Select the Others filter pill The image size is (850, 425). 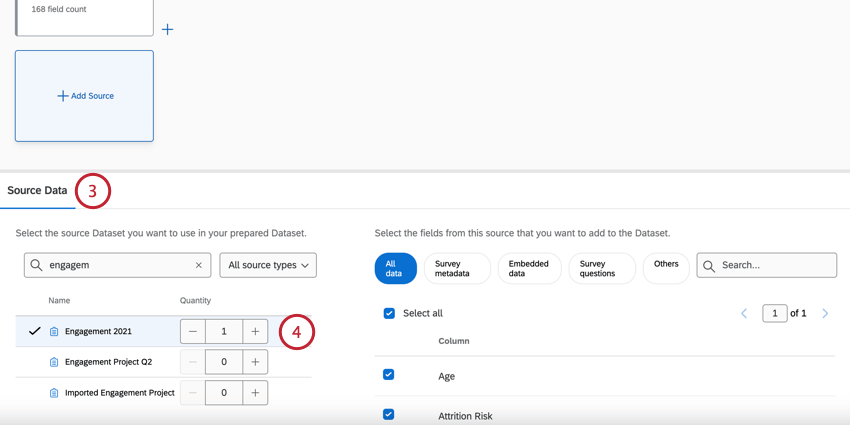point(666,268)
